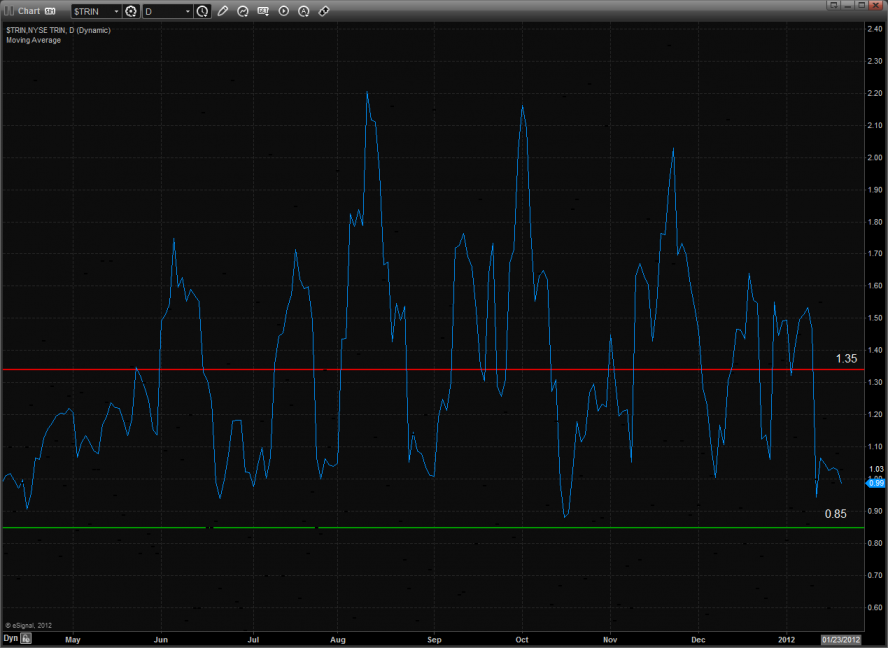Image resolution: width=888 pixels, height=648 pixels.
Task: Click the Aug label on the time axis
Action: (338, 640)
